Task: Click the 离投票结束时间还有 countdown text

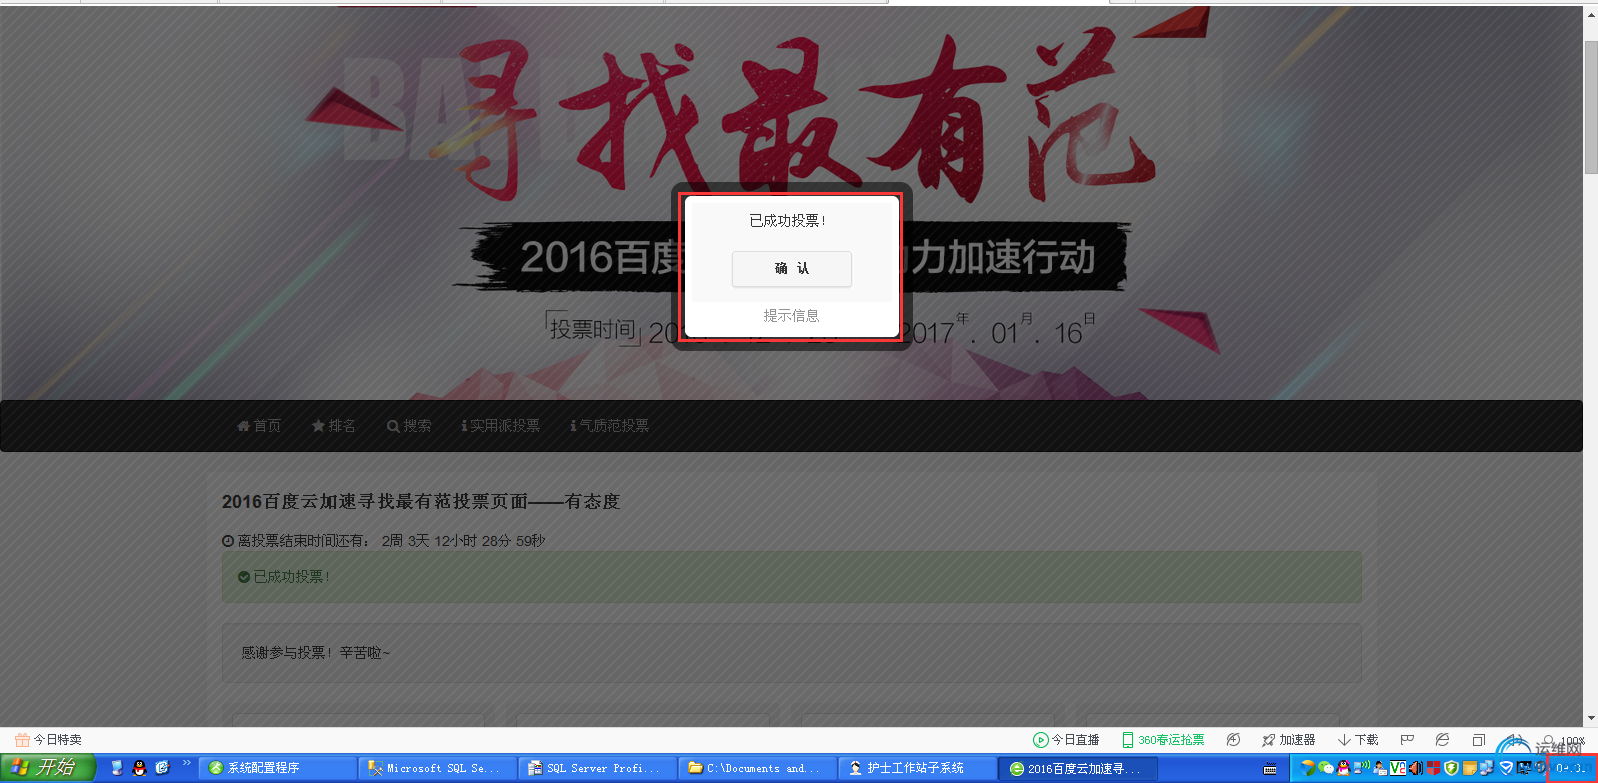Action: [384, 541]
